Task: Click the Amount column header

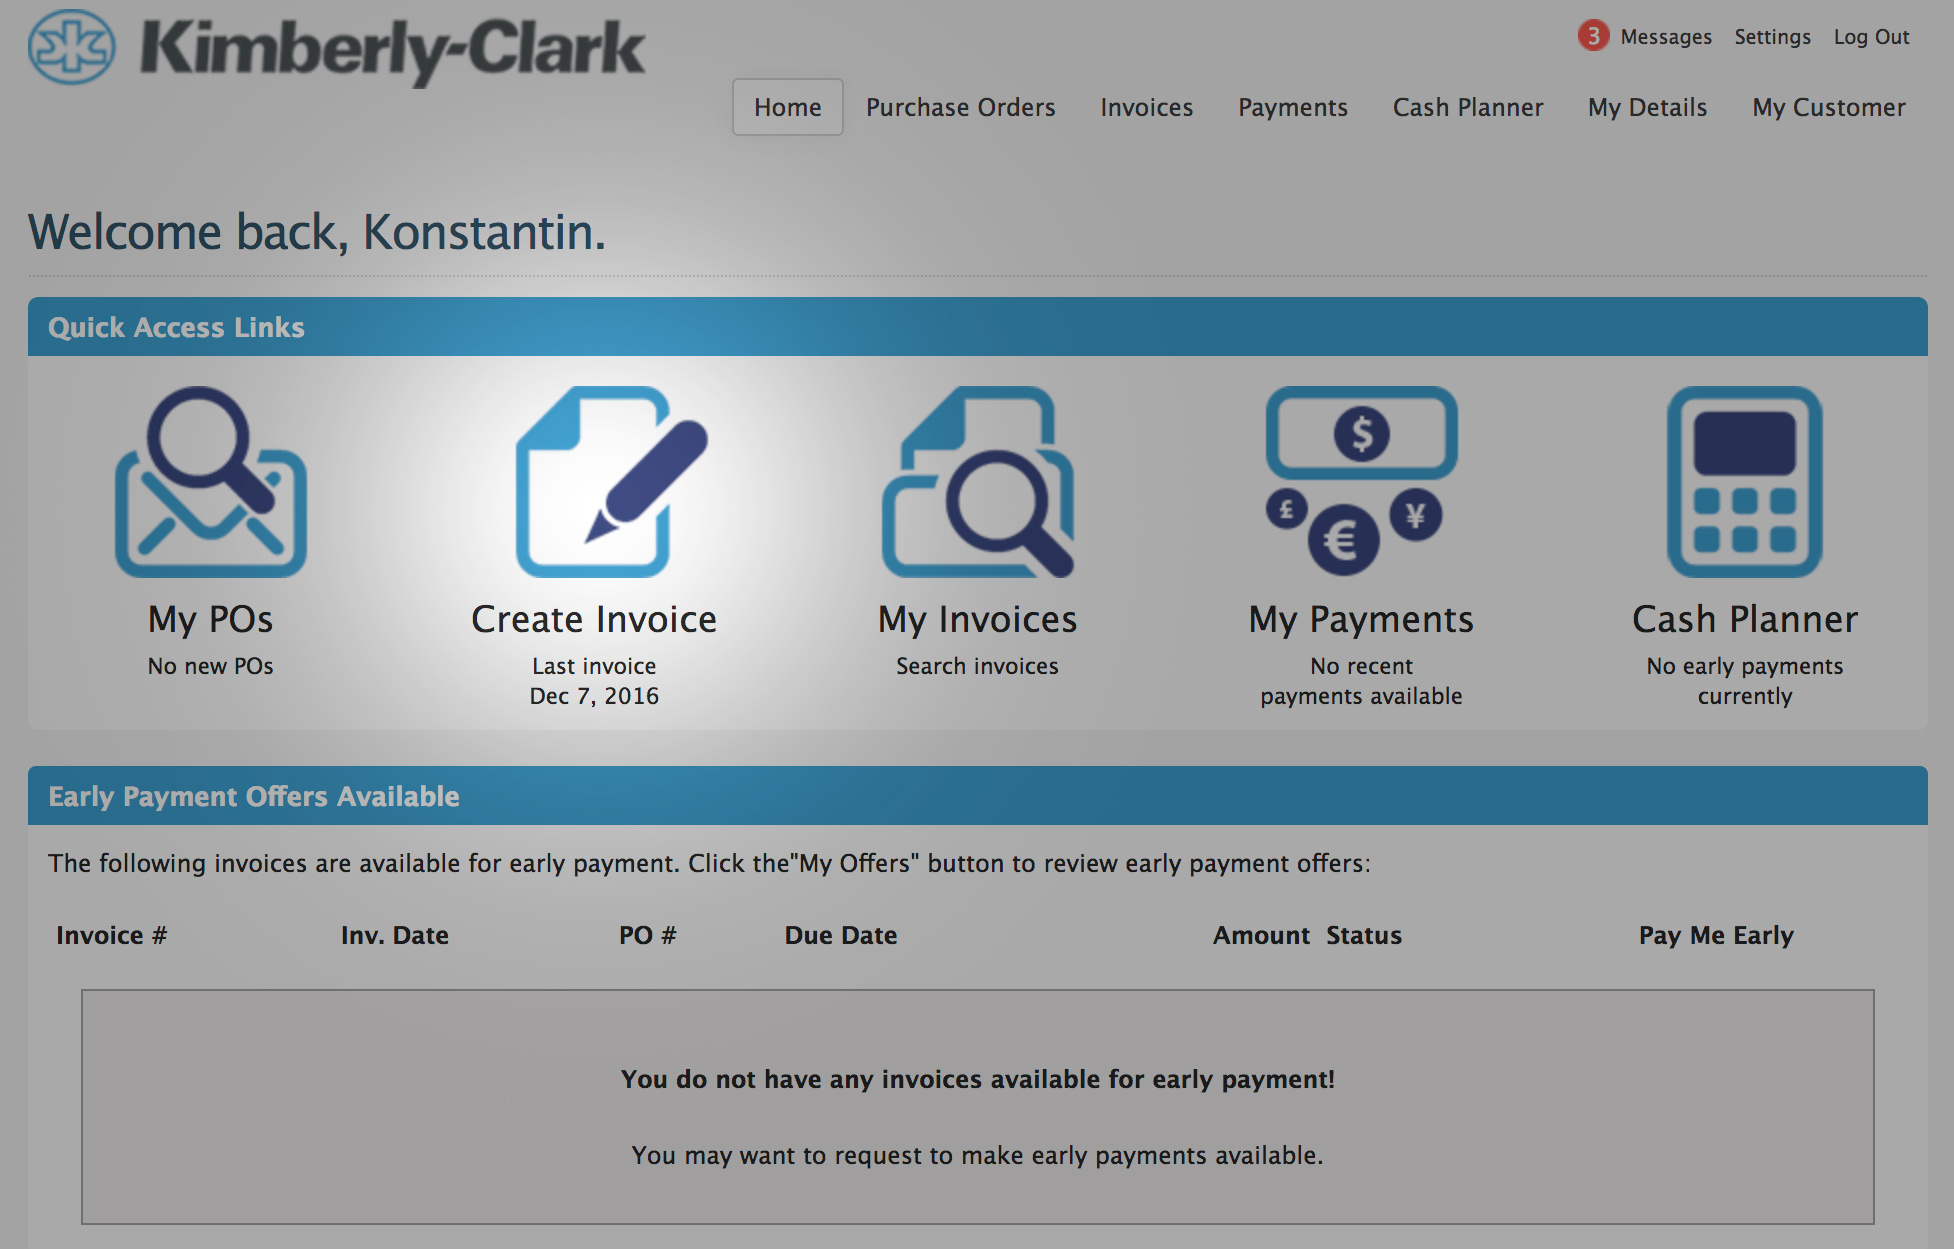Action: (1261, 935)
